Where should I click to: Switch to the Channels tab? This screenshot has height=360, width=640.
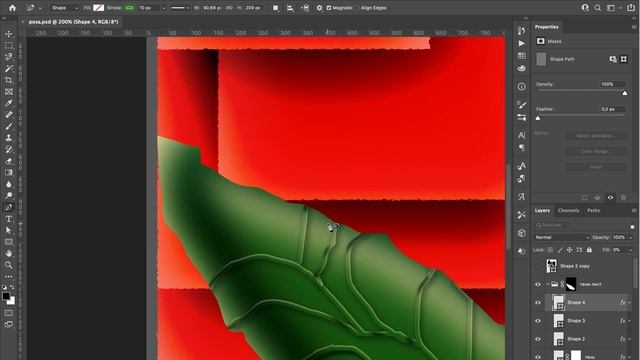click(569, 211)
